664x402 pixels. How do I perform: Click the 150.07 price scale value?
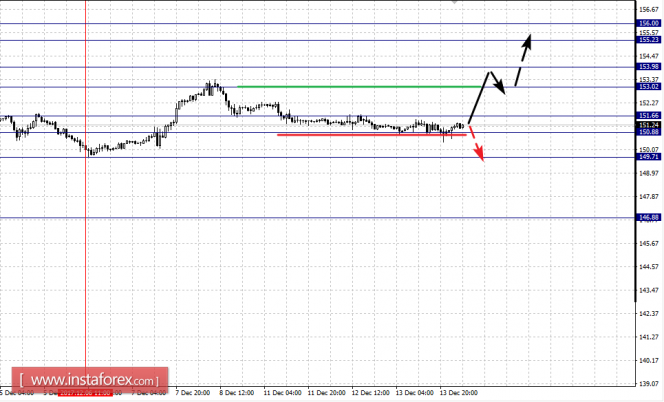click(649, 150)
